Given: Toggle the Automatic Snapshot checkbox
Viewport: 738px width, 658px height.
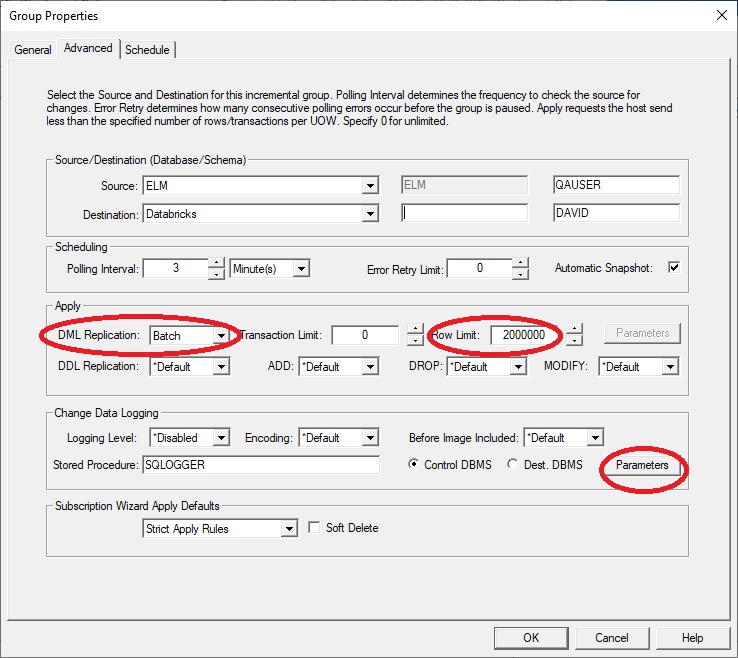Looking at the screenshot, I should [x=673, y=268].
